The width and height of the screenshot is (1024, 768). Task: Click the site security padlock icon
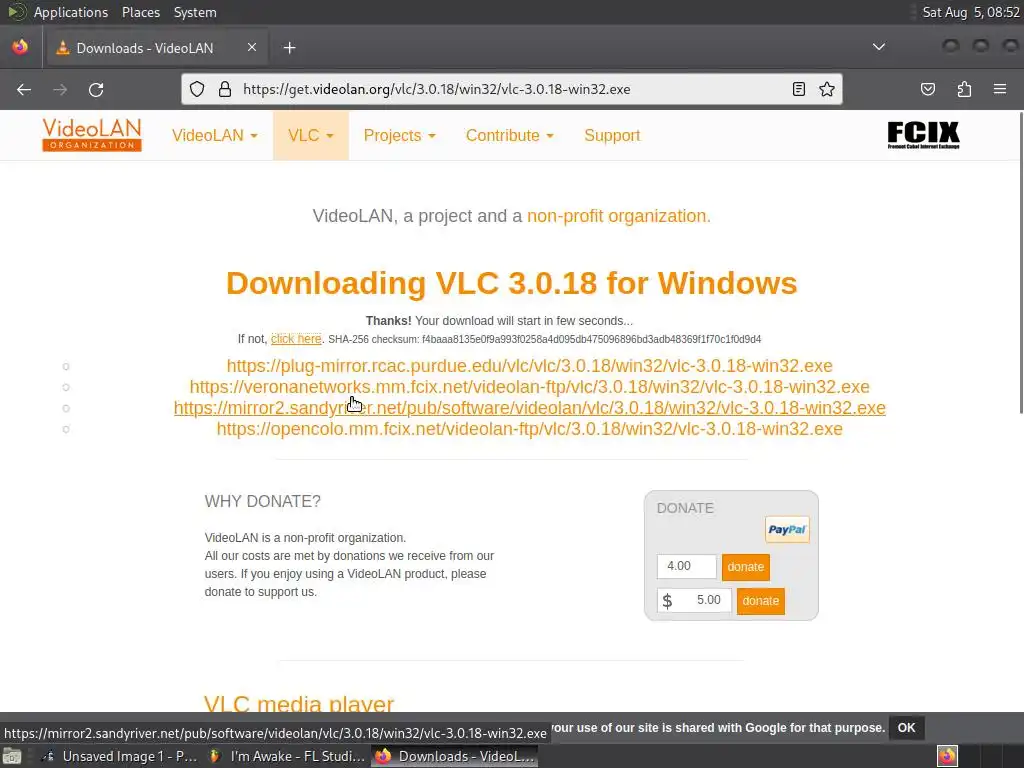225,89
